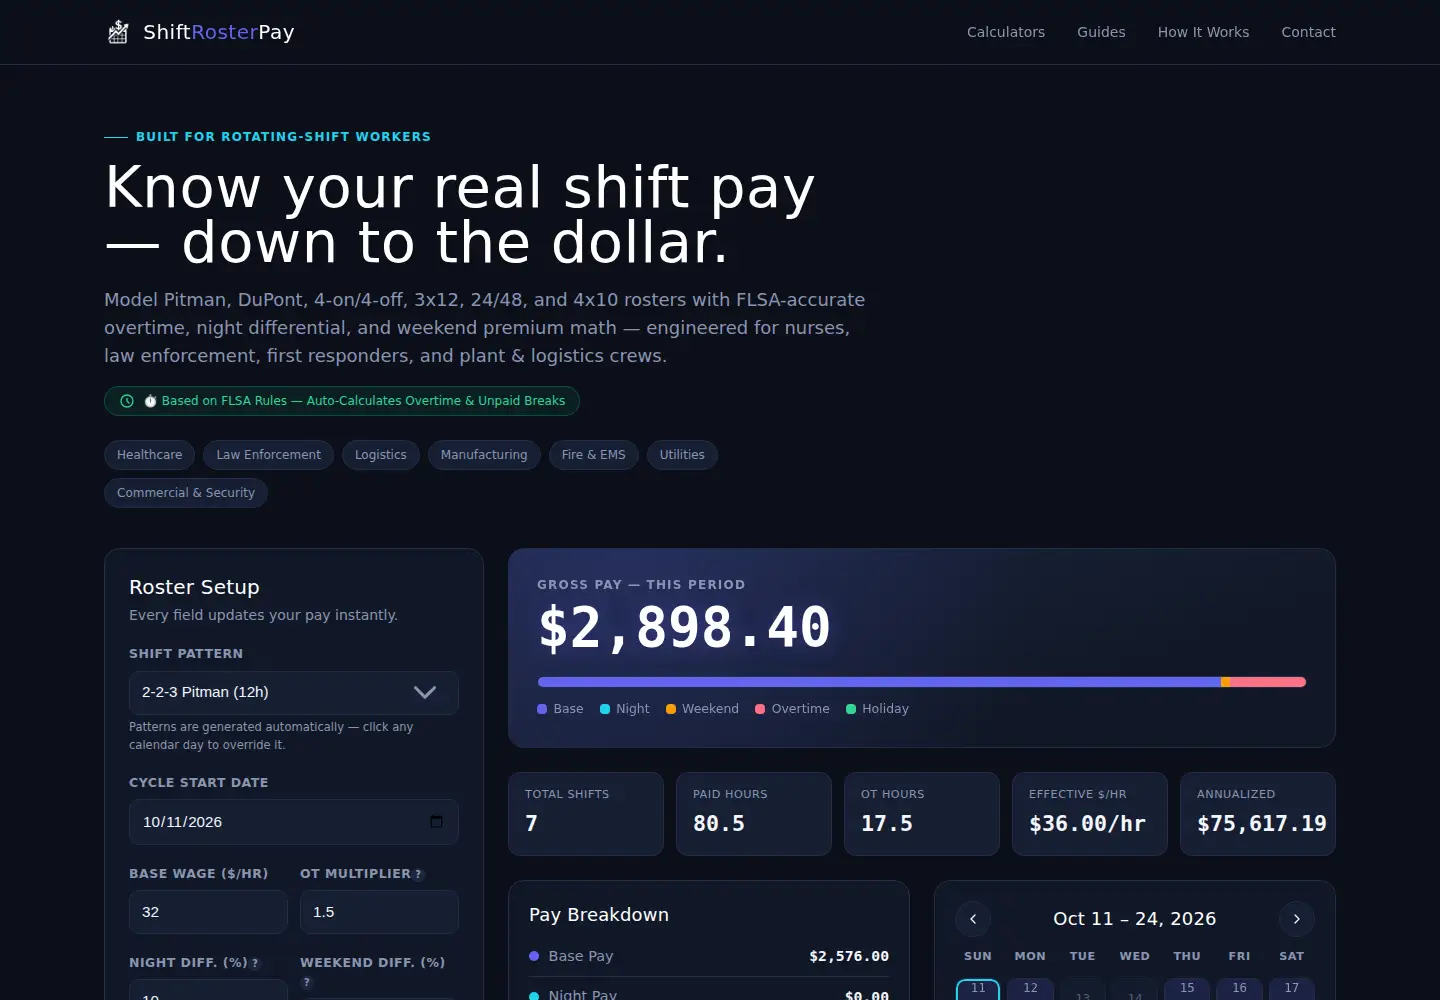1440x1000 pixels.
Task: Open How It Works nav item
Action: pos(1203,32)
